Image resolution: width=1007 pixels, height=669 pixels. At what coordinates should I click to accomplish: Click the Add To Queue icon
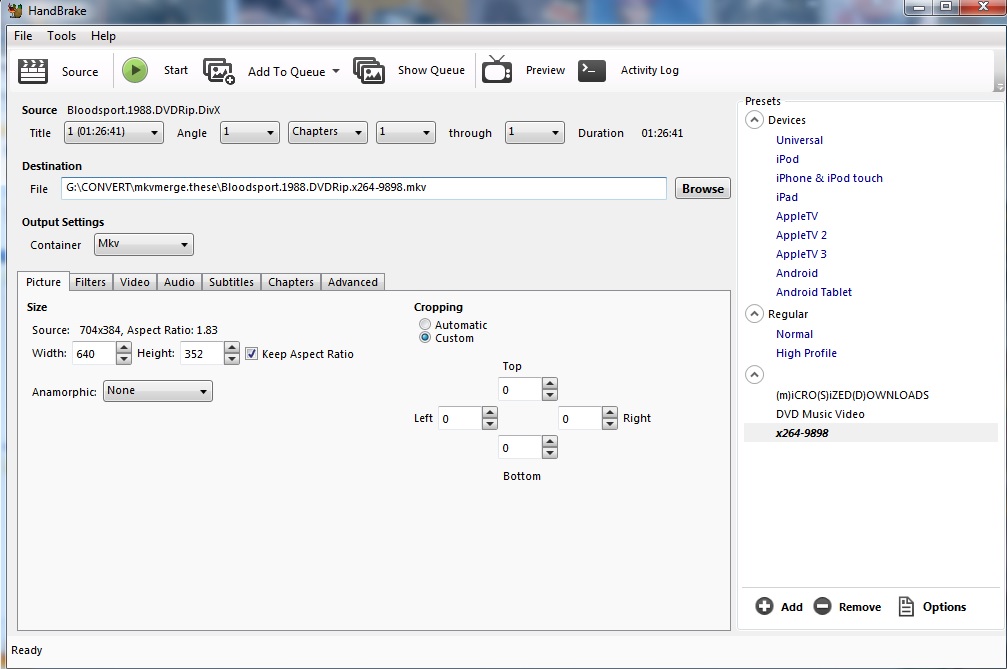[x=219, y=71]
